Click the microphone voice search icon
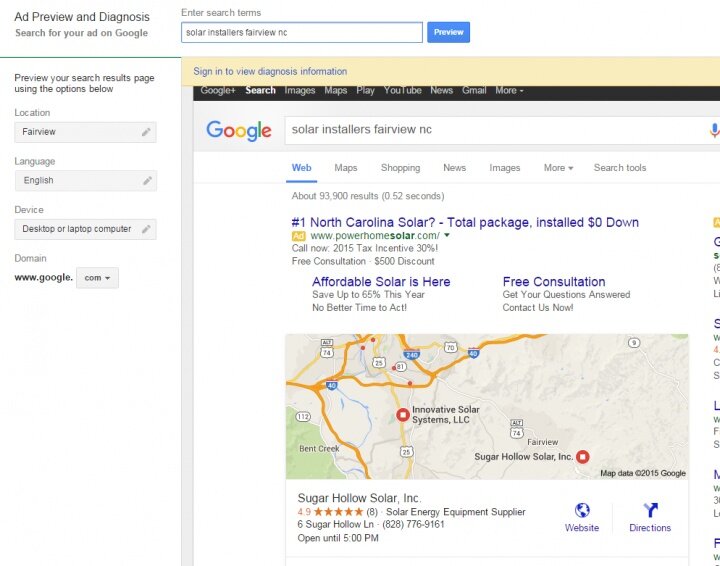 [714, 130]
